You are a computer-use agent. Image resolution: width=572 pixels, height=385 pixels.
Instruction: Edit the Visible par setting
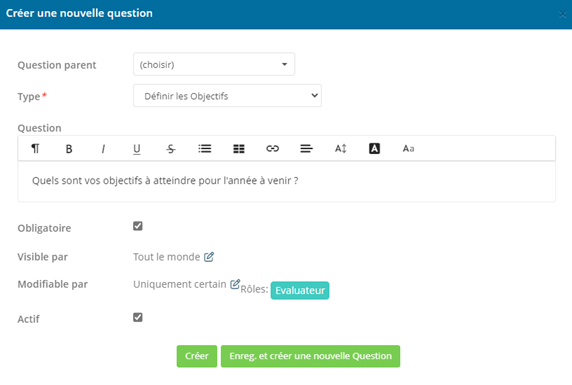click(x=209, y=257)
